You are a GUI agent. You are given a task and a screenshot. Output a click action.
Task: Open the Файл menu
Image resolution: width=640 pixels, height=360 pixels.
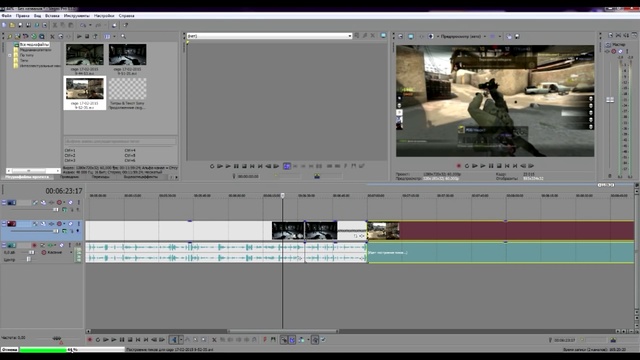tap(7, 16)
